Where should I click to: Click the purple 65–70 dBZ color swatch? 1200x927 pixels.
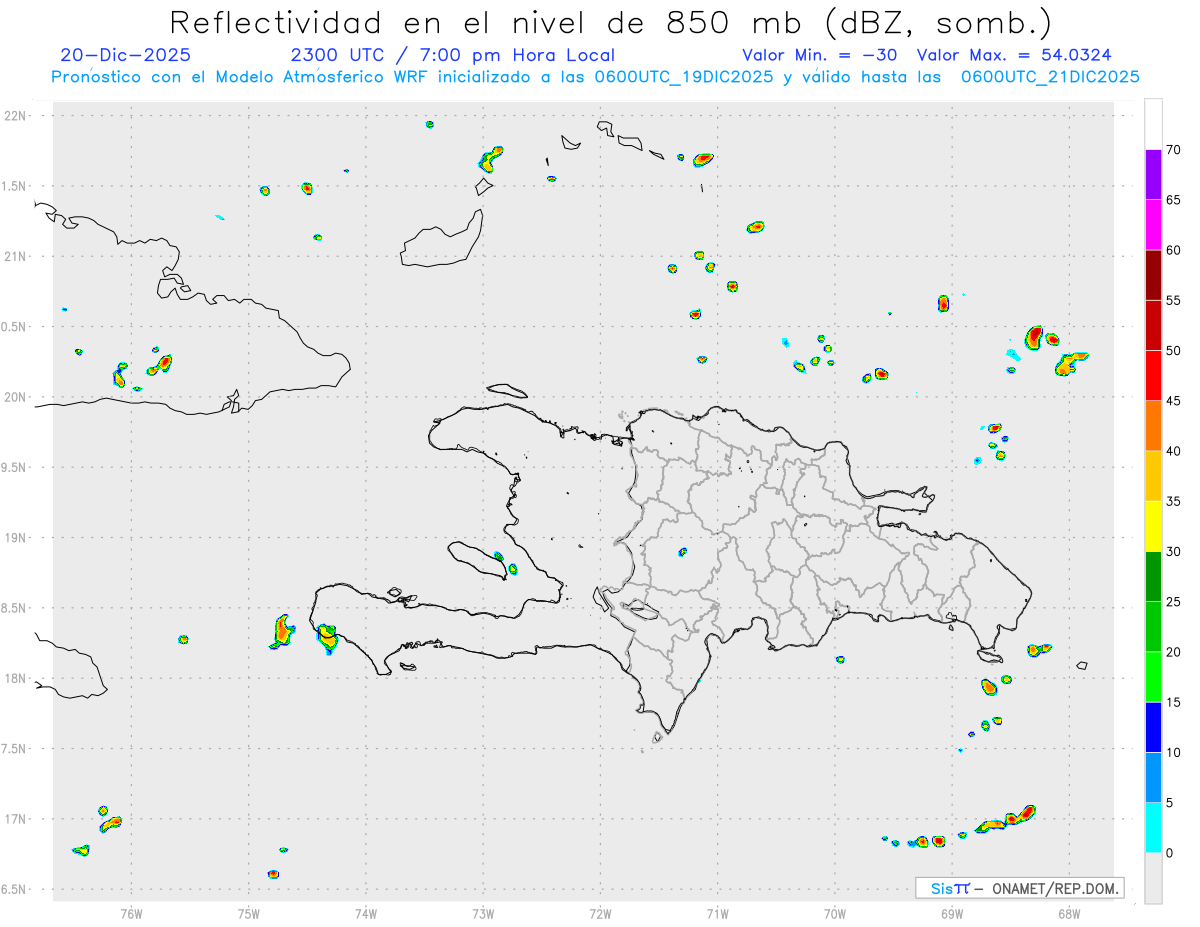(x=1153, y=174)
